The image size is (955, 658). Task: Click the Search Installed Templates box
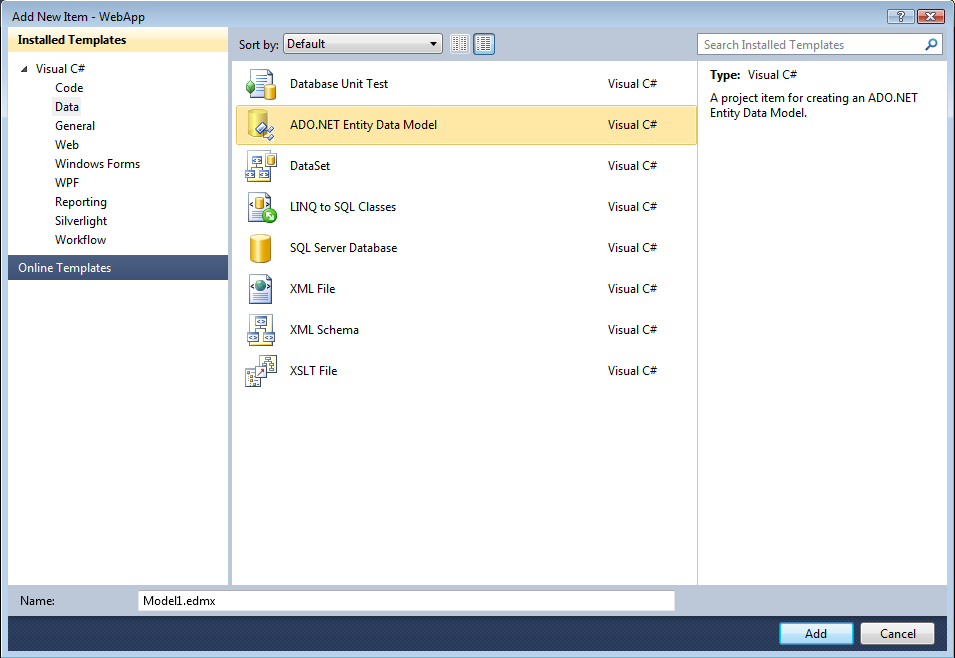click(820, 44)
